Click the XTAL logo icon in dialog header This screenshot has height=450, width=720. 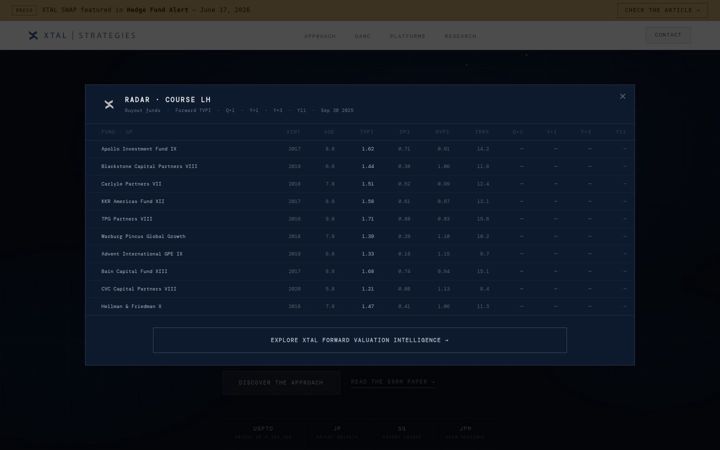tap(109, 105)
